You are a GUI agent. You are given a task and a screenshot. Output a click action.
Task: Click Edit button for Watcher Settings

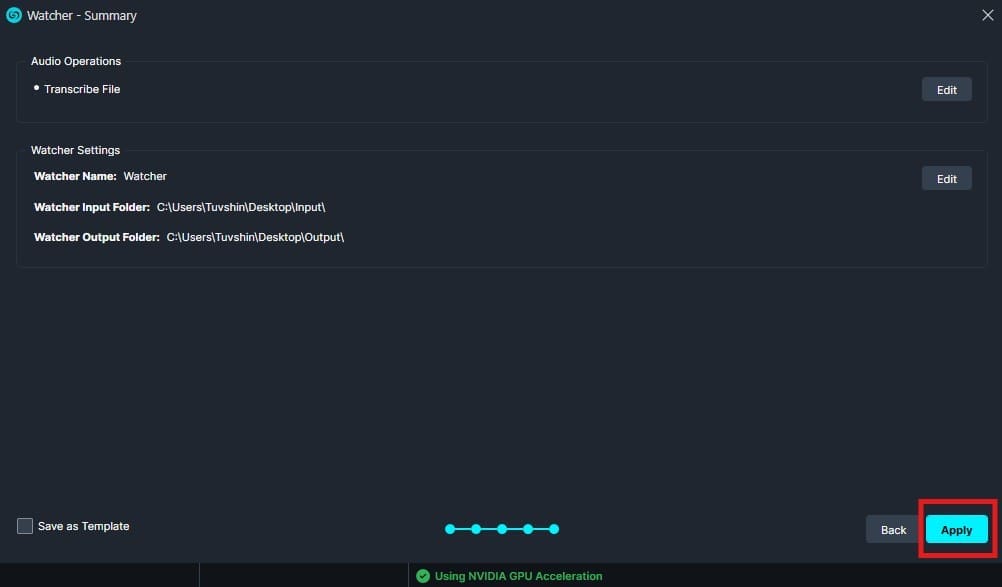946,179
